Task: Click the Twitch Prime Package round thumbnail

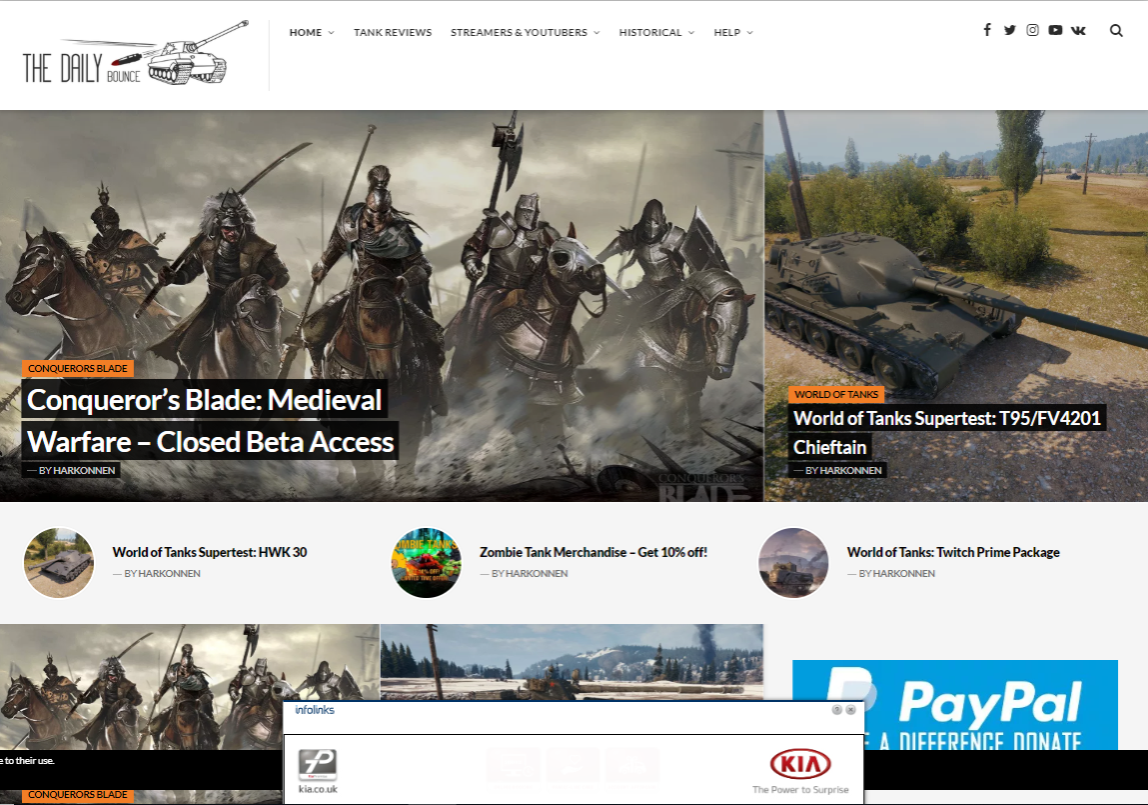Action: point(794,563)
